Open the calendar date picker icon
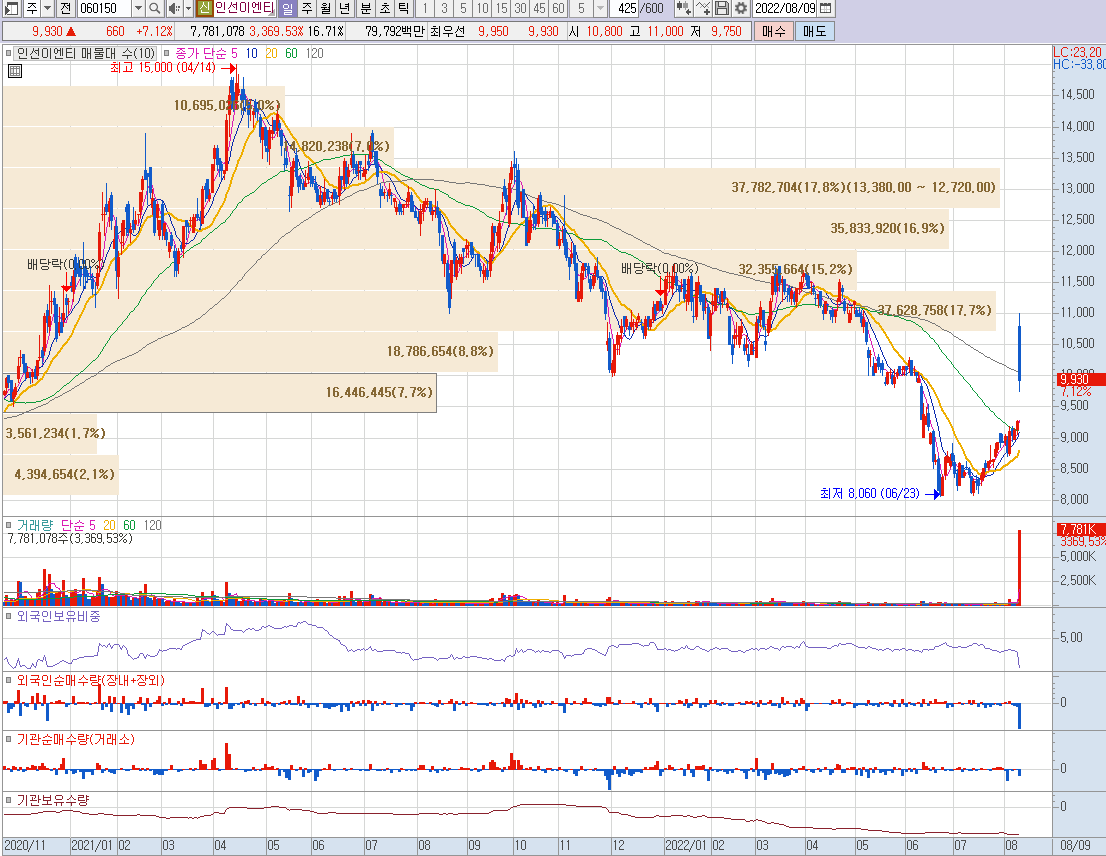The width and height of the screenshot is (1106, 856). pos(826,8)
